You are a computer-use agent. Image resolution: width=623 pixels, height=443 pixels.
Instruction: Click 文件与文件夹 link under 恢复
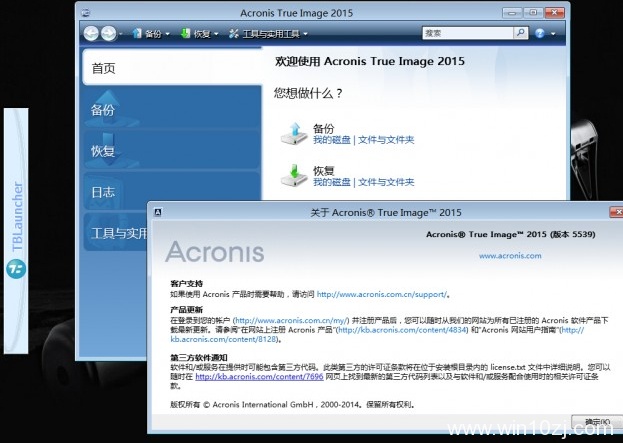(x=386, y=182)
